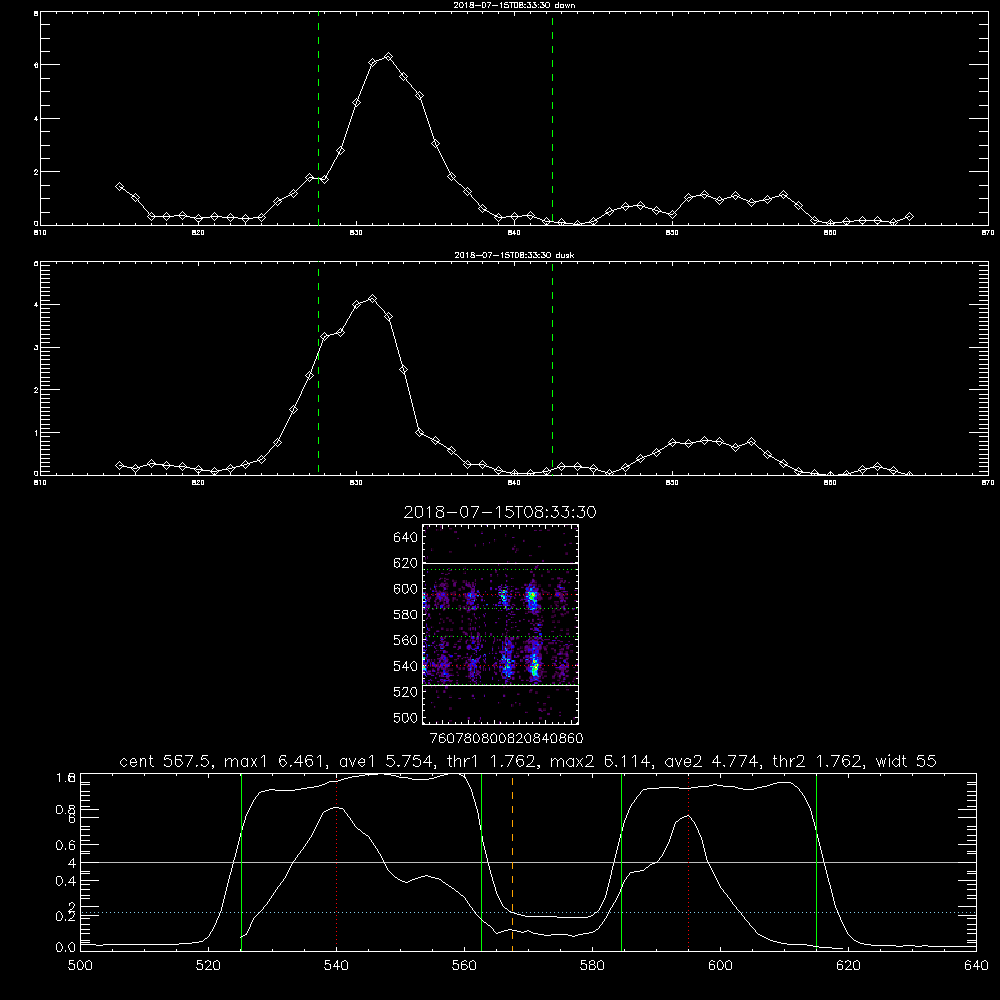Viewport: 1000px width, 1000px height.
Task: Select the green vertical line near 525
Action: 241,861
